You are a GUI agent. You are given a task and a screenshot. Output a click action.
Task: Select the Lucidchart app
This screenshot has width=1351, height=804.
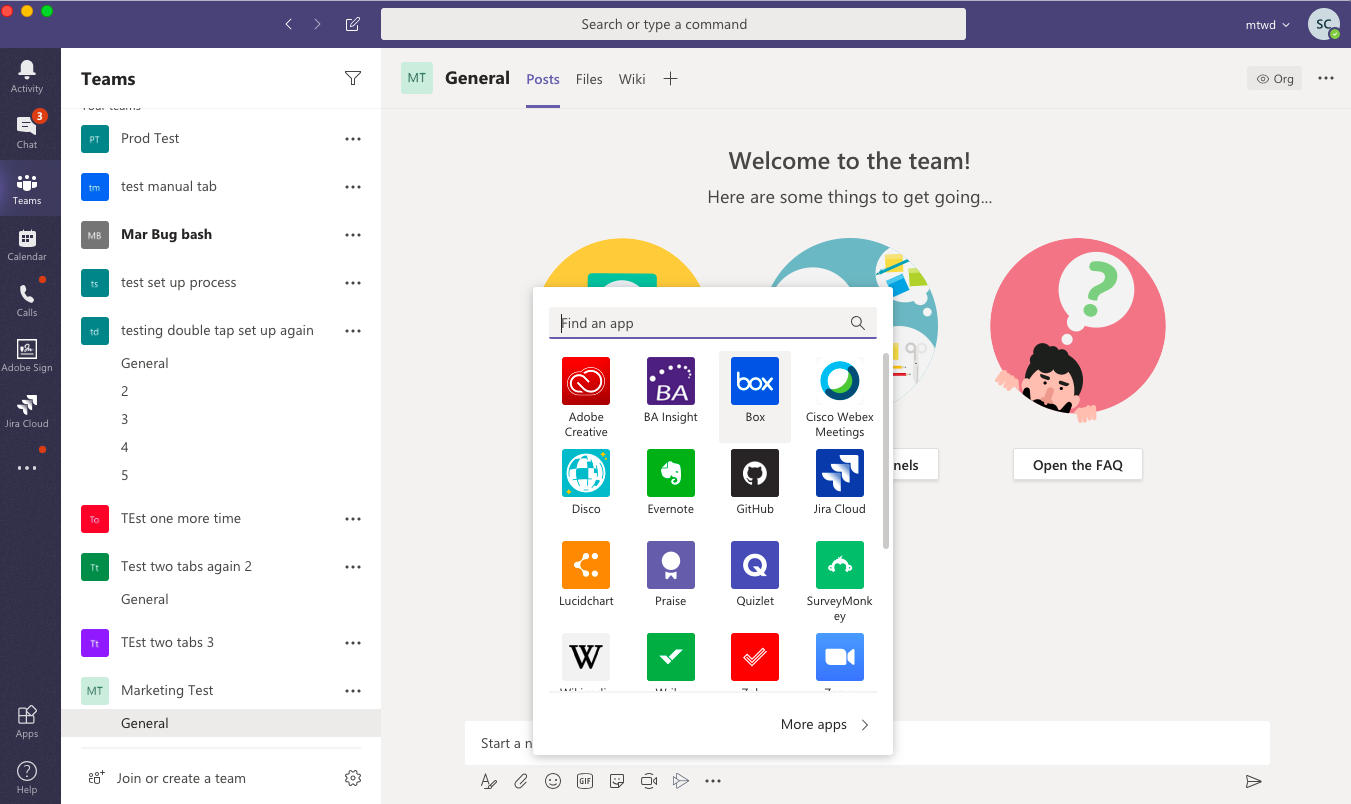pyautogui.click(x=586, y=574)
